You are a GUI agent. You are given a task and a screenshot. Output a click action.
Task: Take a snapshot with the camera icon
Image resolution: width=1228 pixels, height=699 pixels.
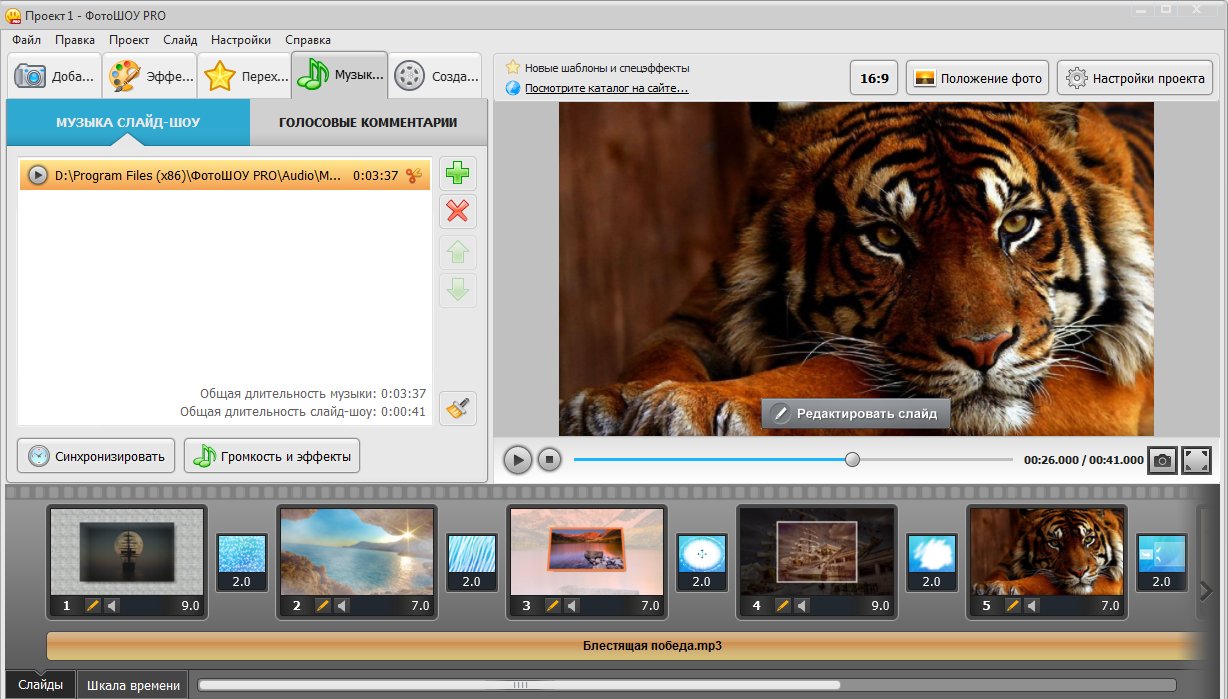click(x=1162, y=460)
